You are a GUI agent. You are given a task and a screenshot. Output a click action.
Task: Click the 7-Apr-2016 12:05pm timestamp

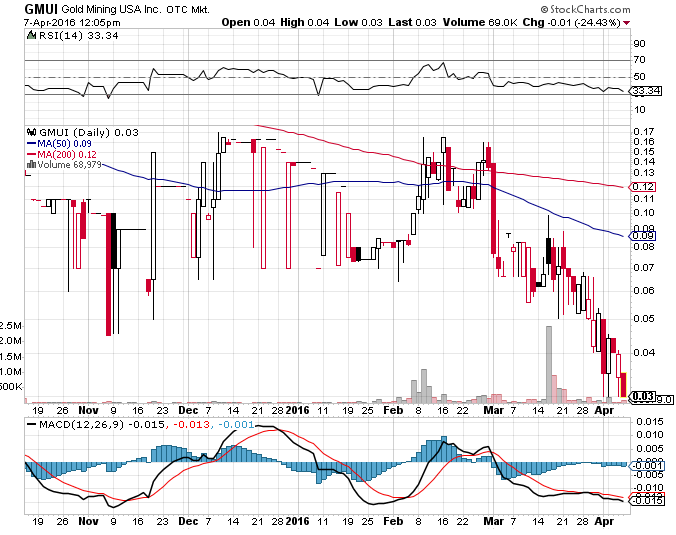[72, 22]
